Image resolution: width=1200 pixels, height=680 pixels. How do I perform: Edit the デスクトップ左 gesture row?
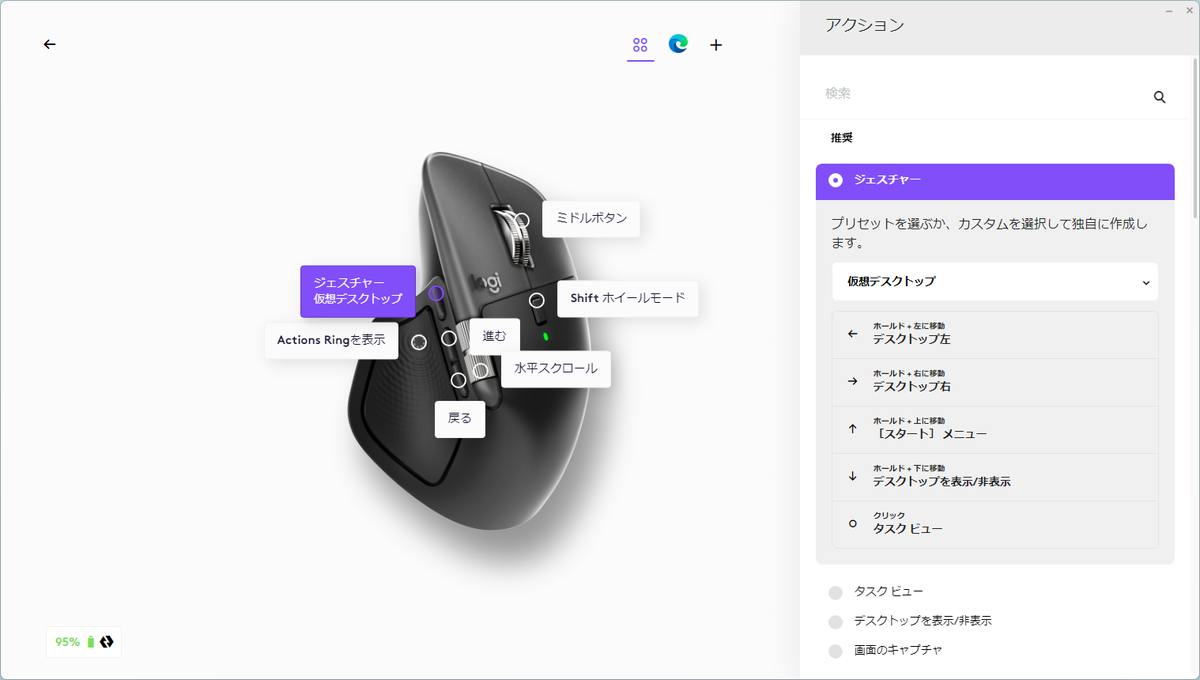(x=995, y=335)
